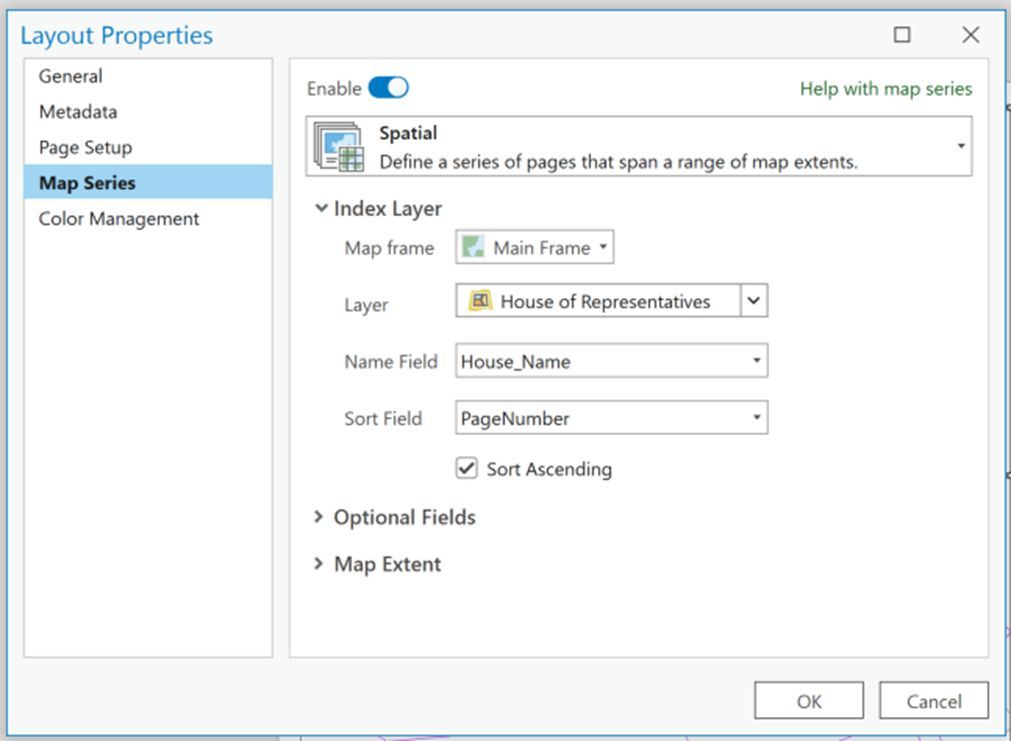This screenshot has width=1011, height=741.
Task: Open the map series type dropdown
Action: pos(963,145)
